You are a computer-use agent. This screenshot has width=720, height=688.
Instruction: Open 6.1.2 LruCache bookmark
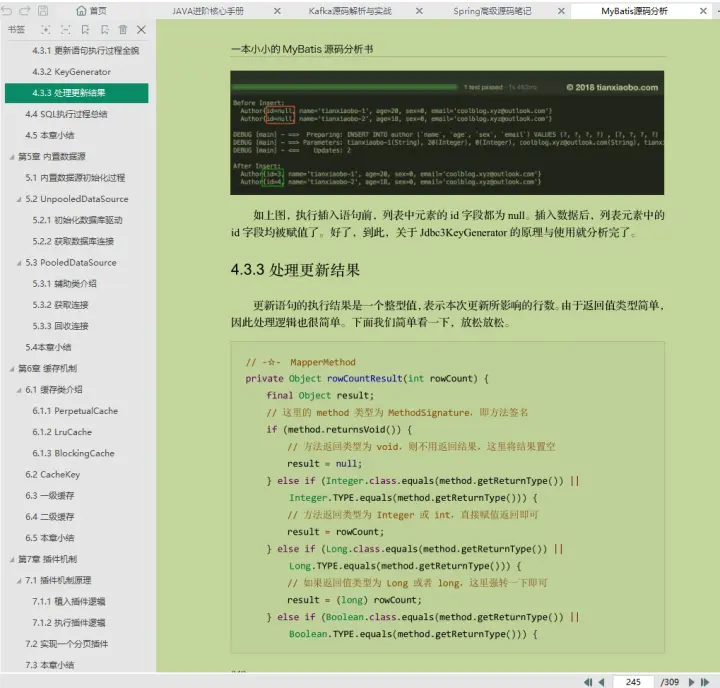62,432
